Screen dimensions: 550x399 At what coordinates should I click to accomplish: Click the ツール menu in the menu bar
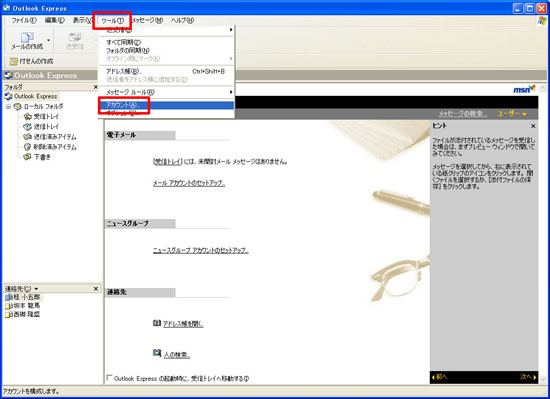[x=112, y=21]
